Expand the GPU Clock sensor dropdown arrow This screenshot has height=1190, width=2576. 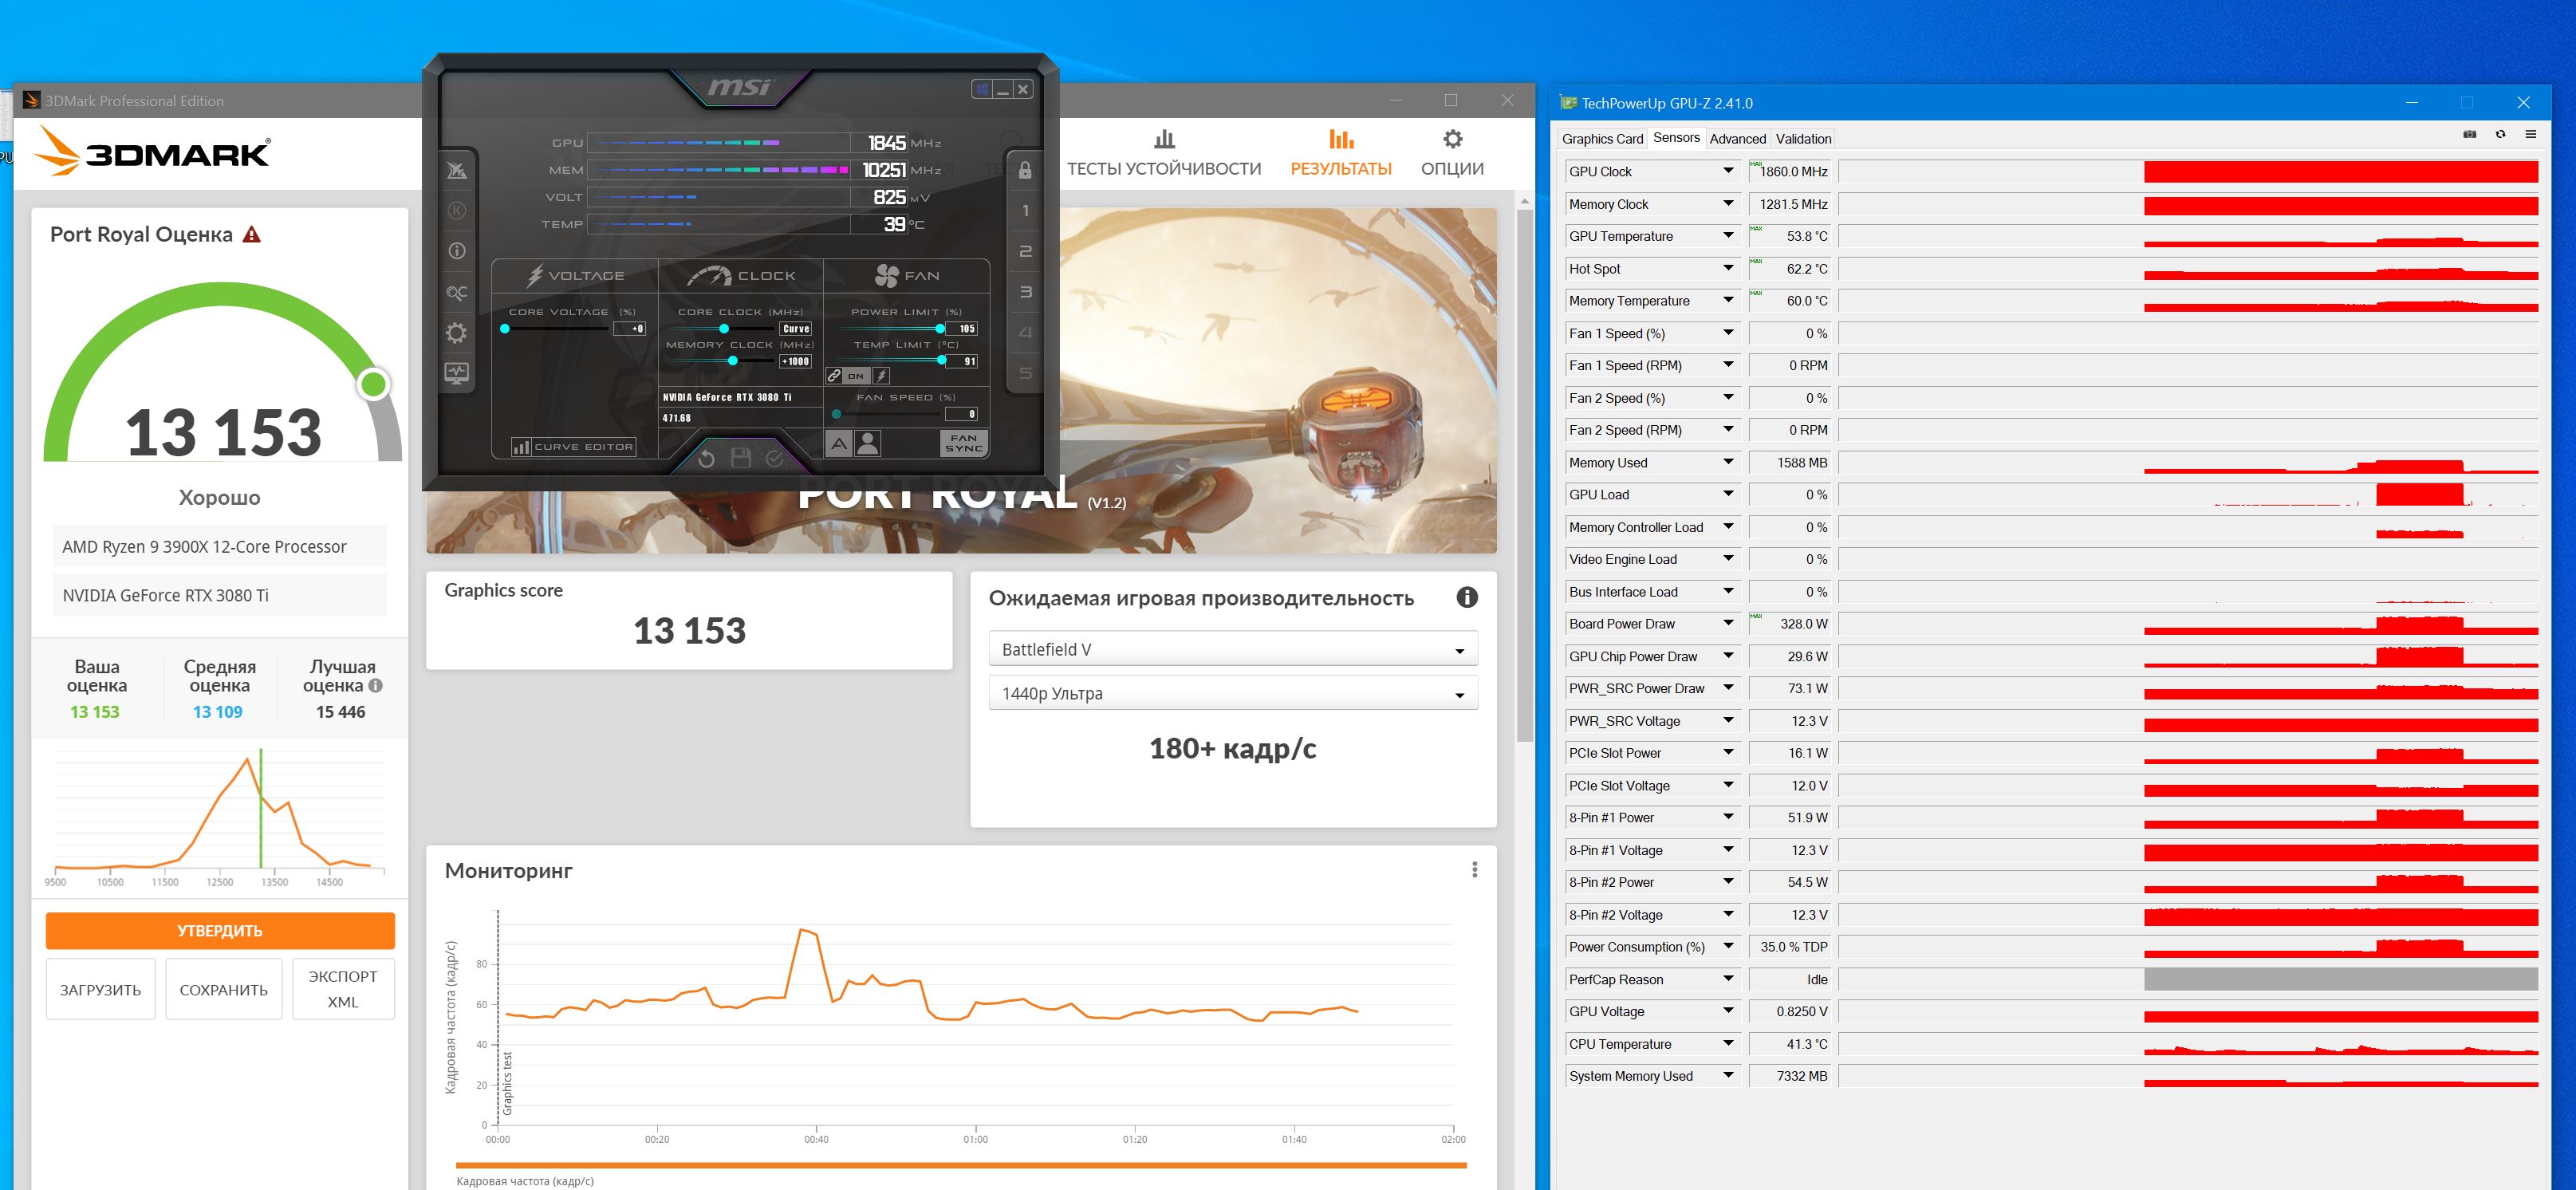[x=1728, y=171]
